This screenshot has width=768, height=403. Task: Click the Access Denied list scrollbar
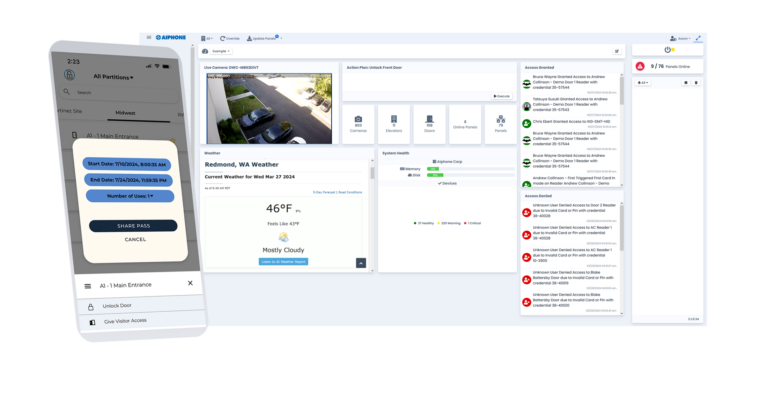(x=622, y=228)
